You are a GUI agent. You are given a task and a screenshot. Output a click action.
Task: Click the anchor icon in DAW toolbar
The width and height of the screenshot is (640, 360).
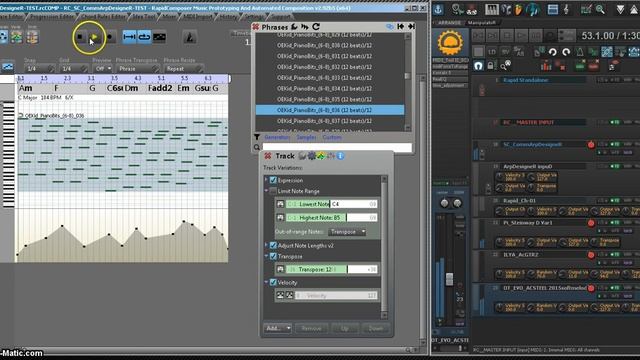click(438, 9)
